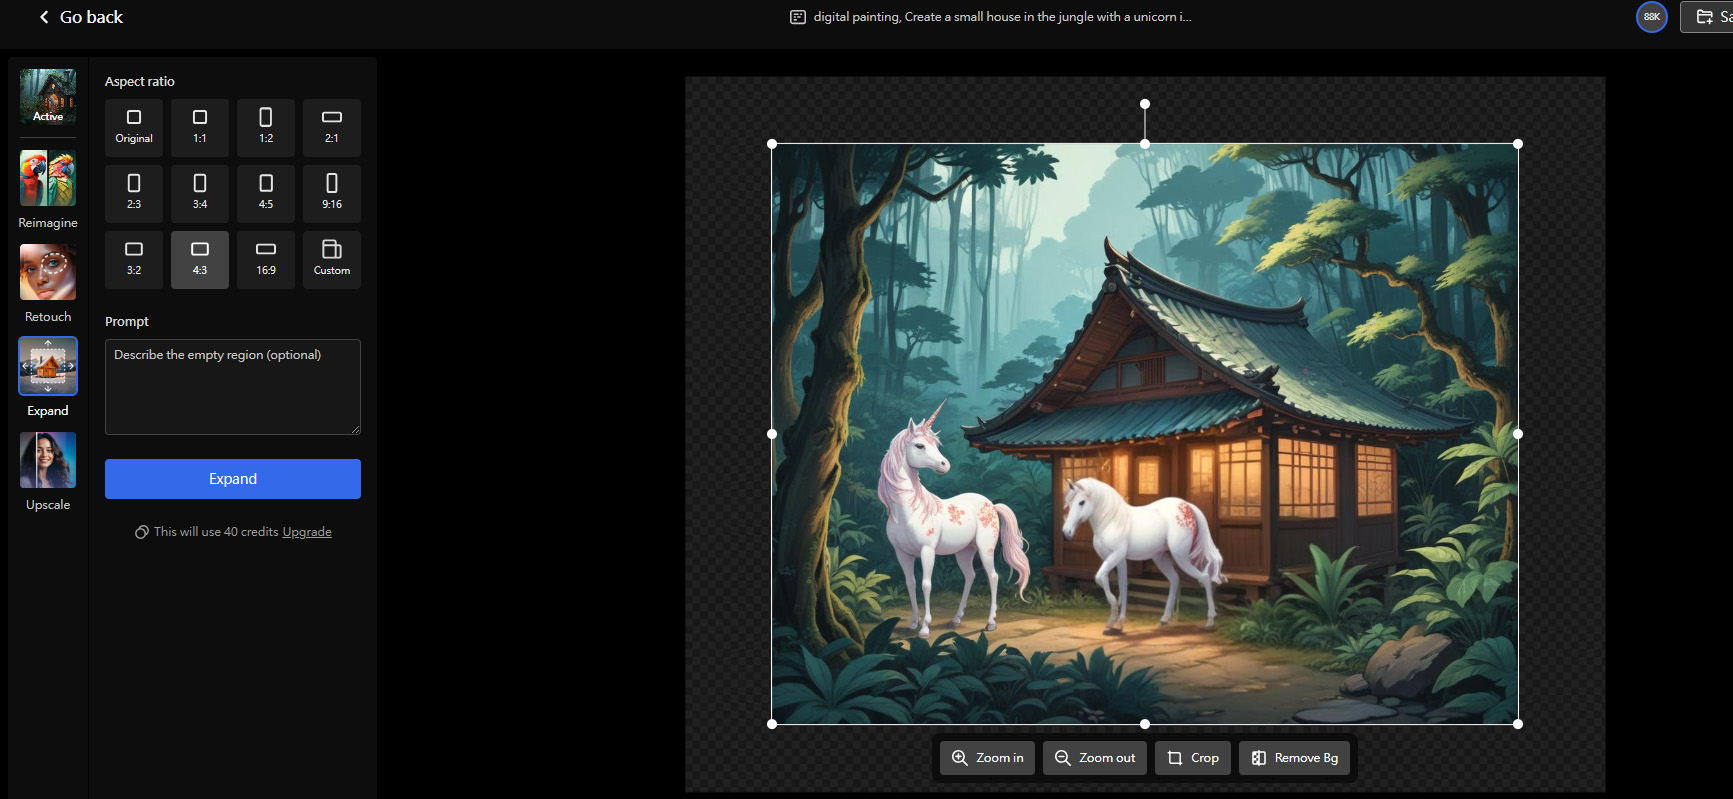The height and width of the screenshot is (799, 1733).
Task: Go back to previous page
Action: coord(80,17)
